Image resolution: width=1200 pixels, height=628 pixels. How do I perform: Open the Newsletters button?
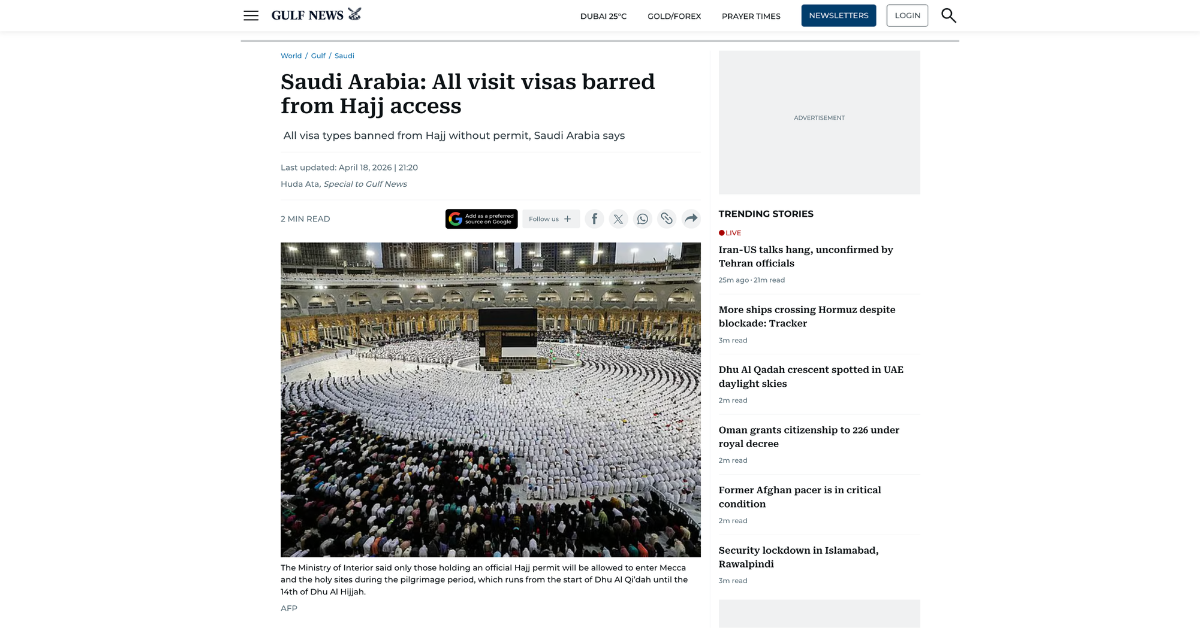point(838,15)
